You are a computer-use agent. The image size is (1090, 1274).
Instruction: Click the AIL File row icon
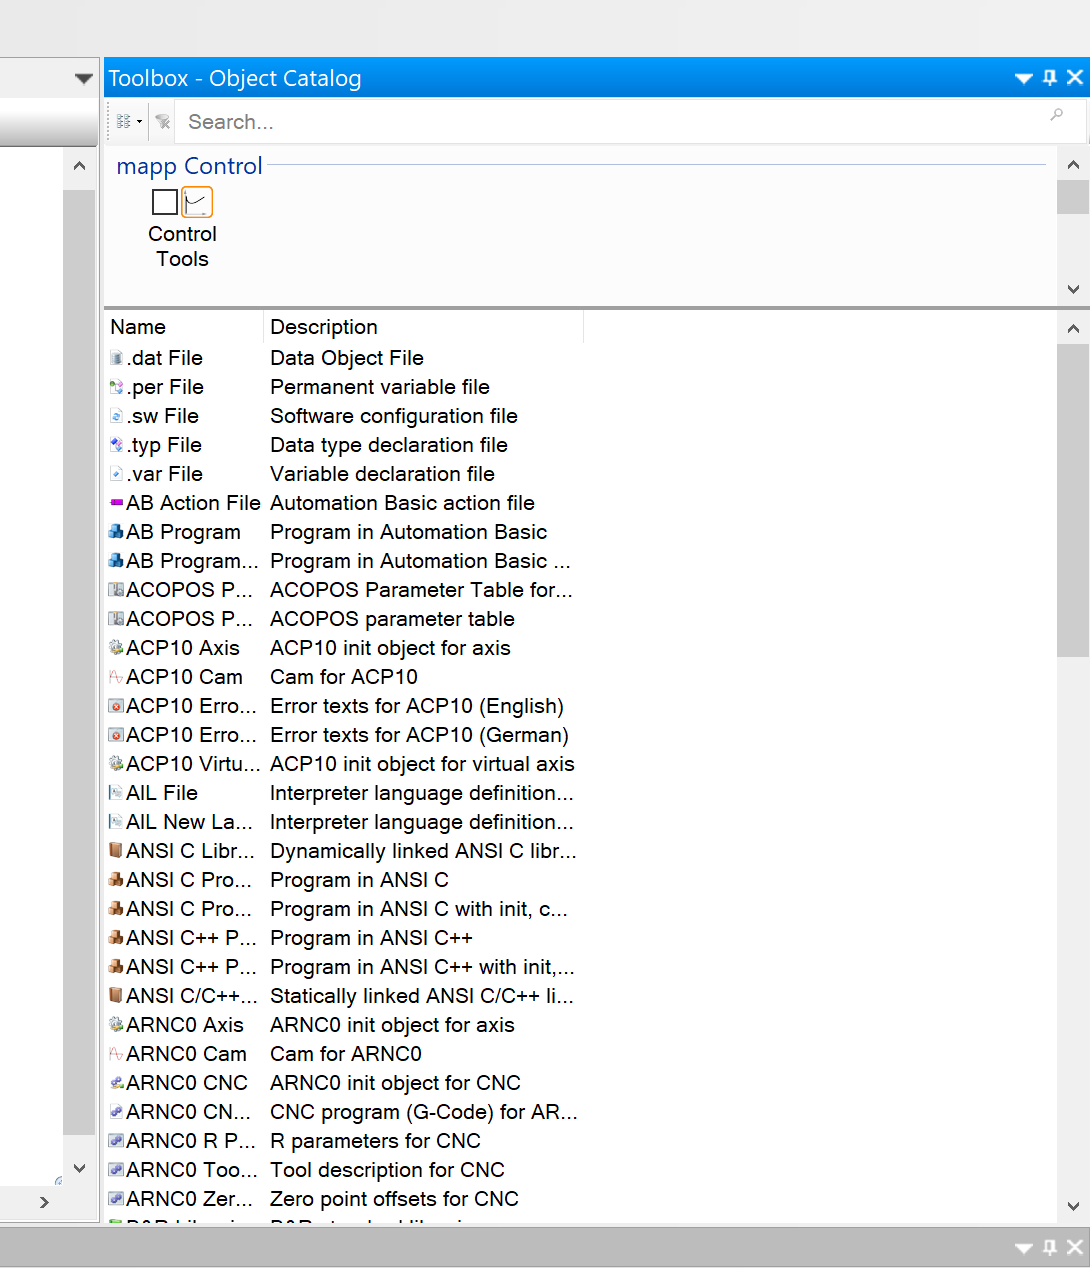click(x=117, y=793)
